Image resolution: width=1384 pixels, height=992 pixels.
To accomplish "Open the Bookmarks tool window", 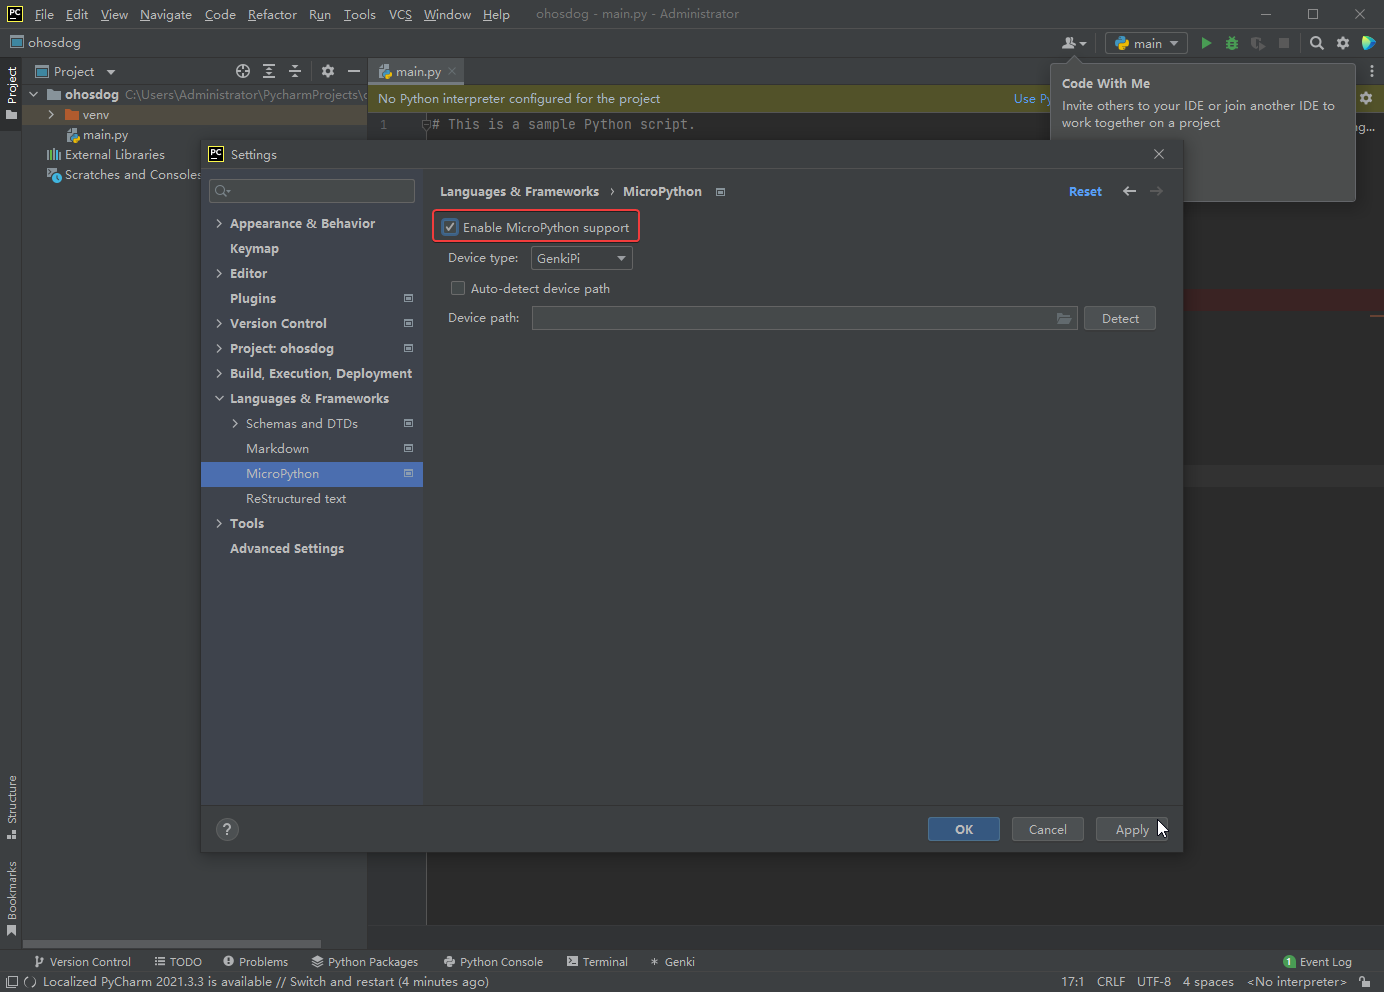I will point(12,897).
